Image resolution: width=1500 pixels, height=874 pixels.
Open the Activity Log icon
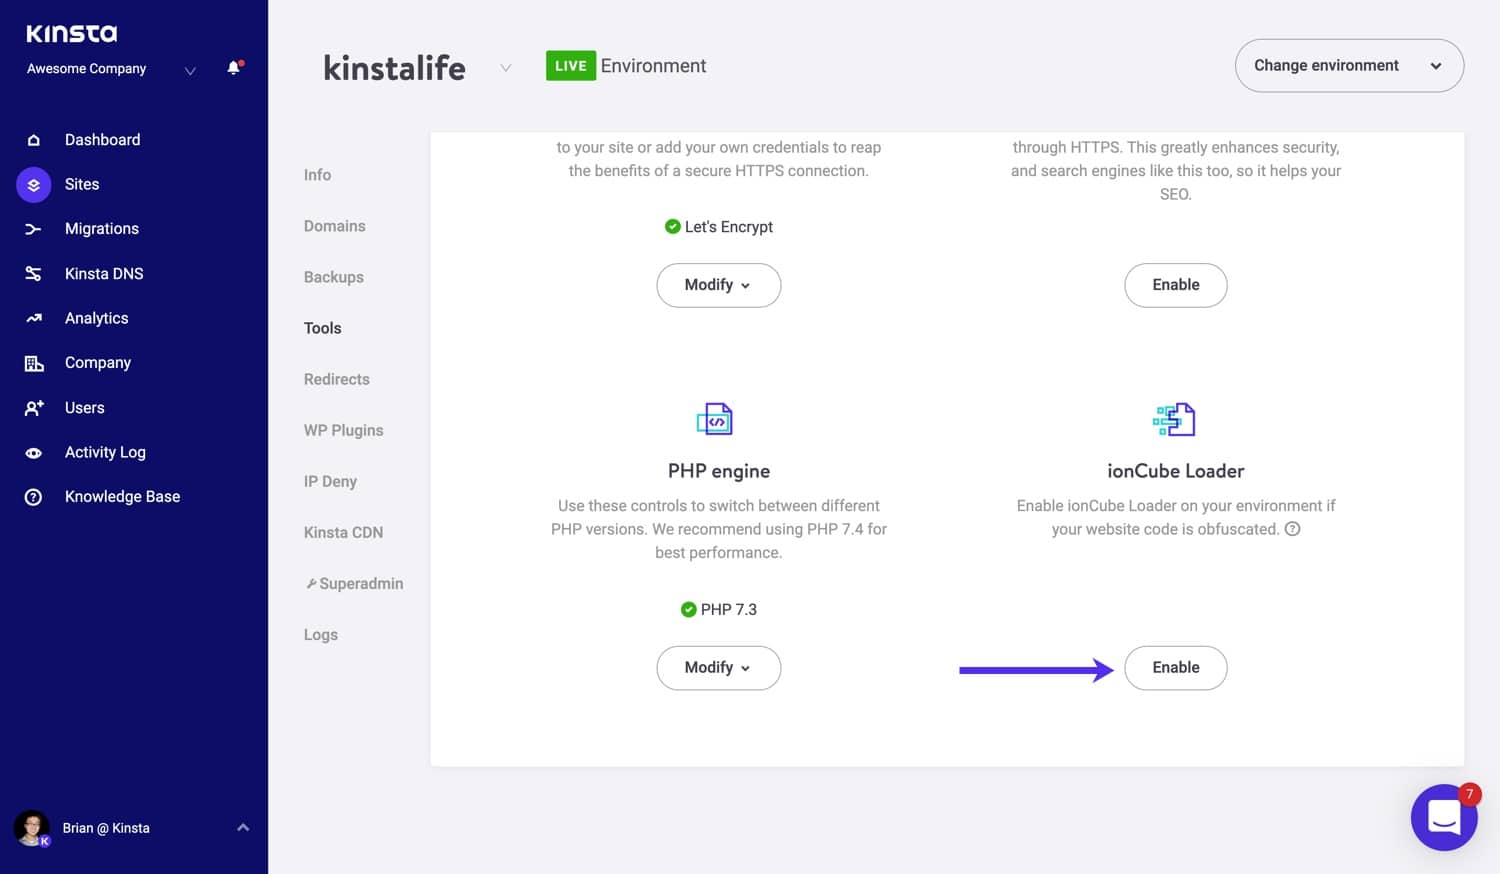pos(33,452)
